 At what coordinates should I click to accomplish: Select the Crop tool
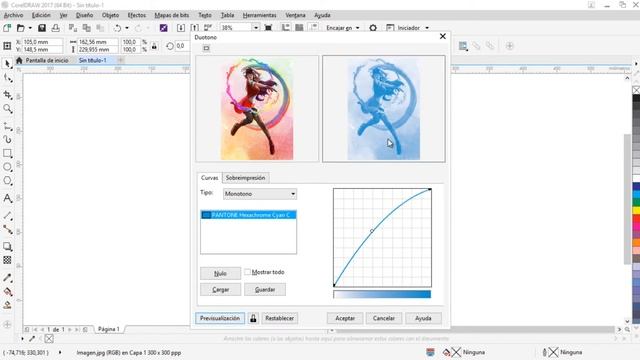[7, 95]
